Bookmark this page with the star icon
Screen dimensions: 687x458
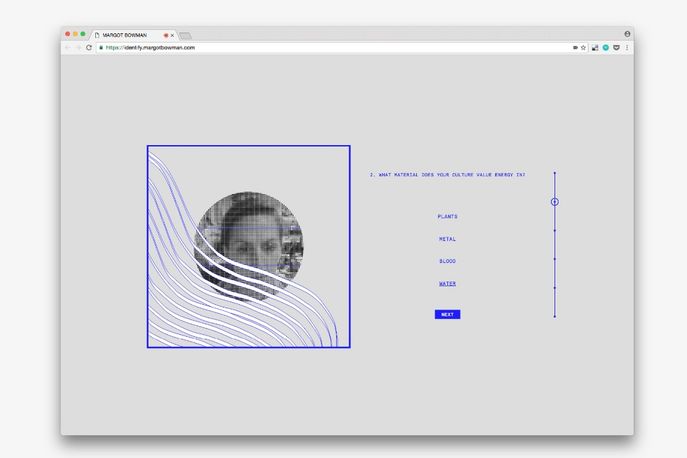coord(583,47)
